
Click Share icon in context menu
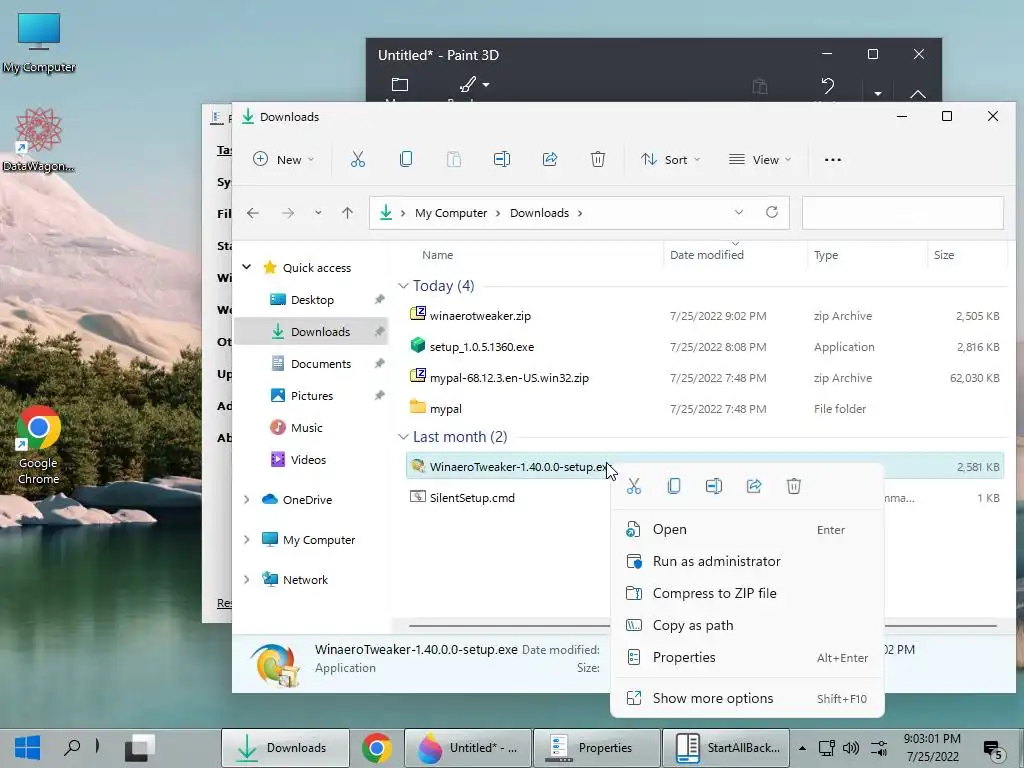754,486
